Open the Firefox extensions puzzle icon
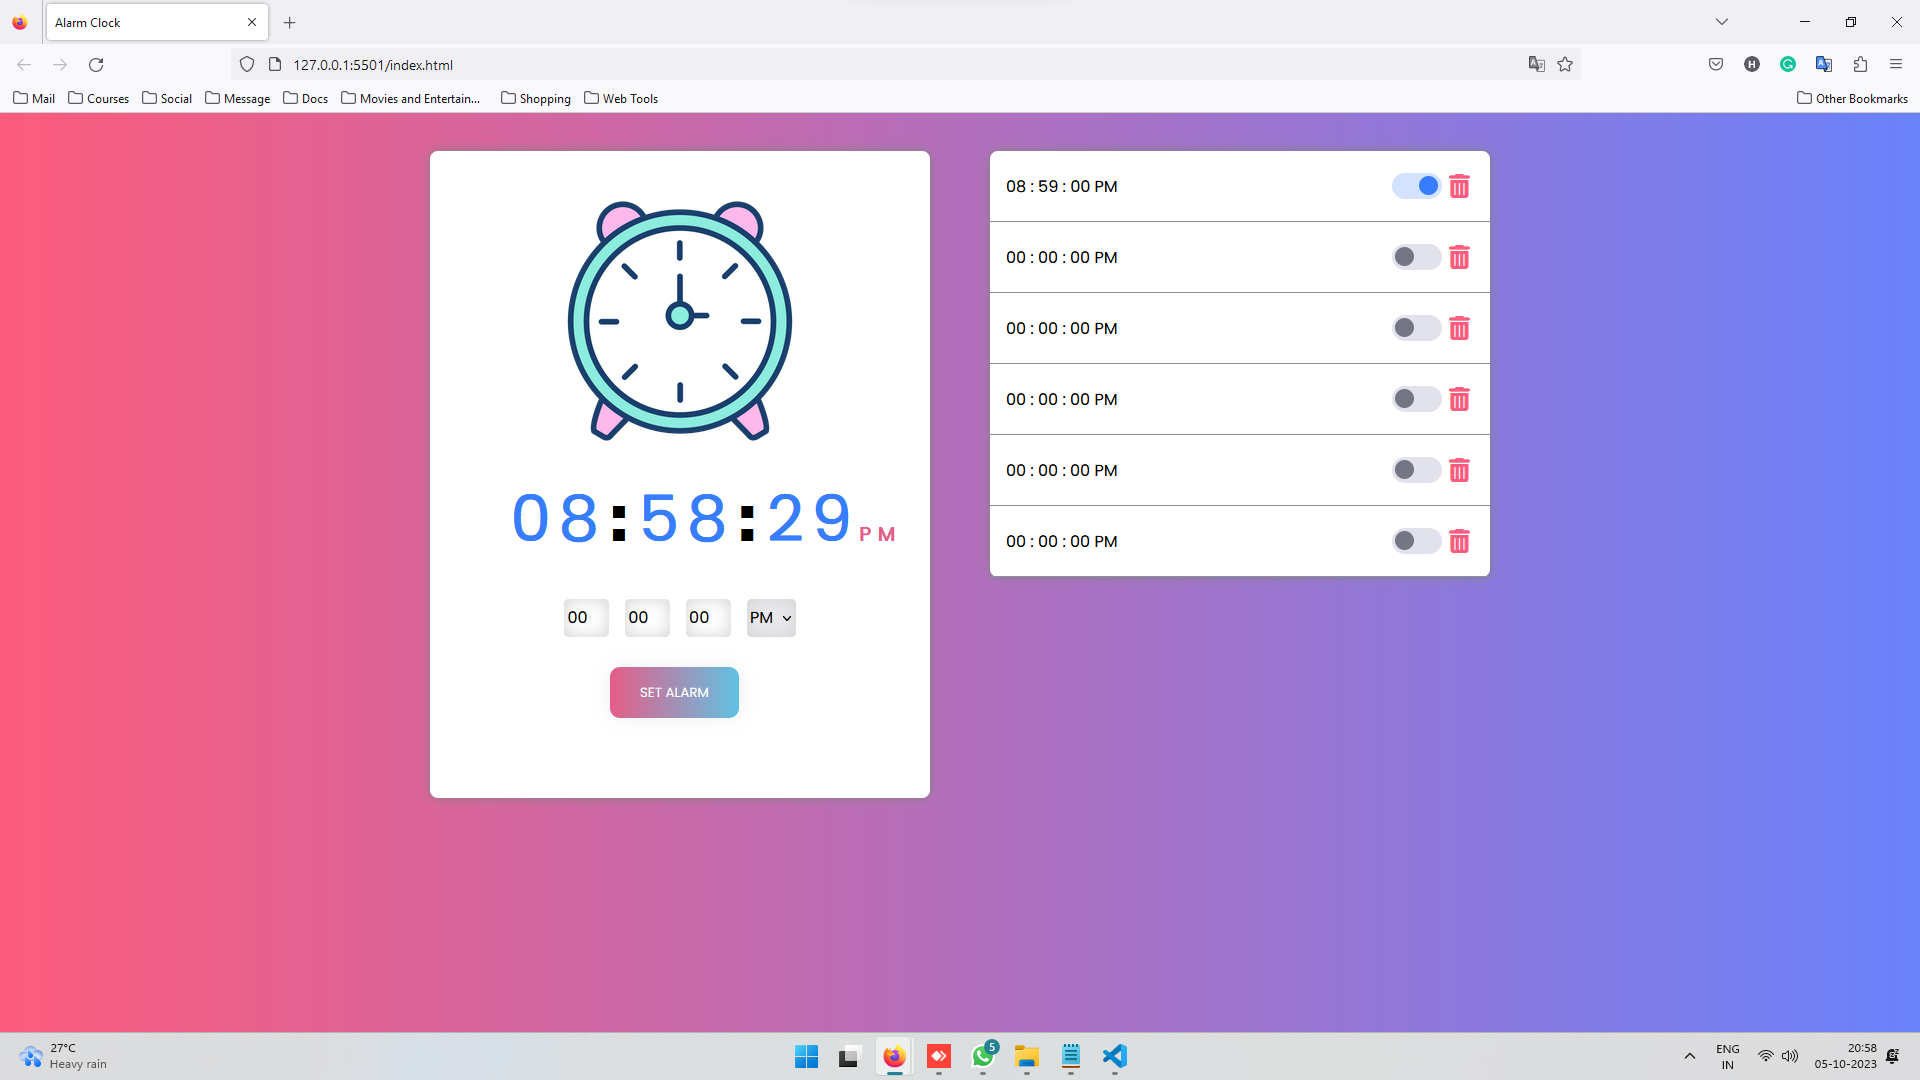 point(1860,65)
